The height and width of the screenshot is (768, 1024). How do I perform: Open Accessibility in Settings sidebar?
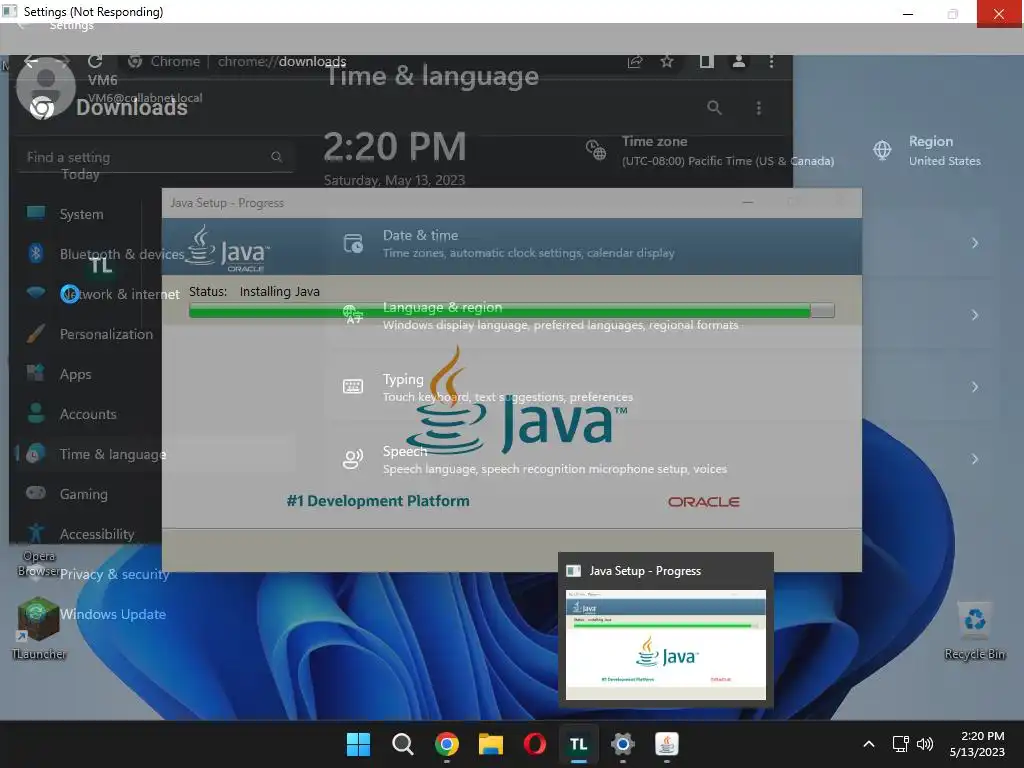[x=97, y=534]
